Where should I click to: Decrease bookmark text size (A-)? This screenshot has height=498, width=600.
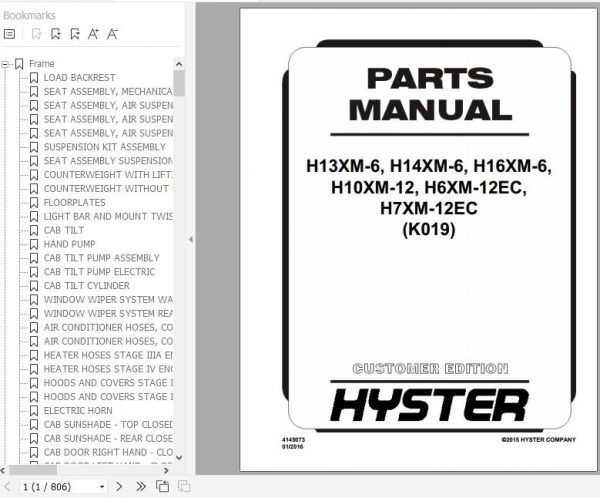(112, 34)
